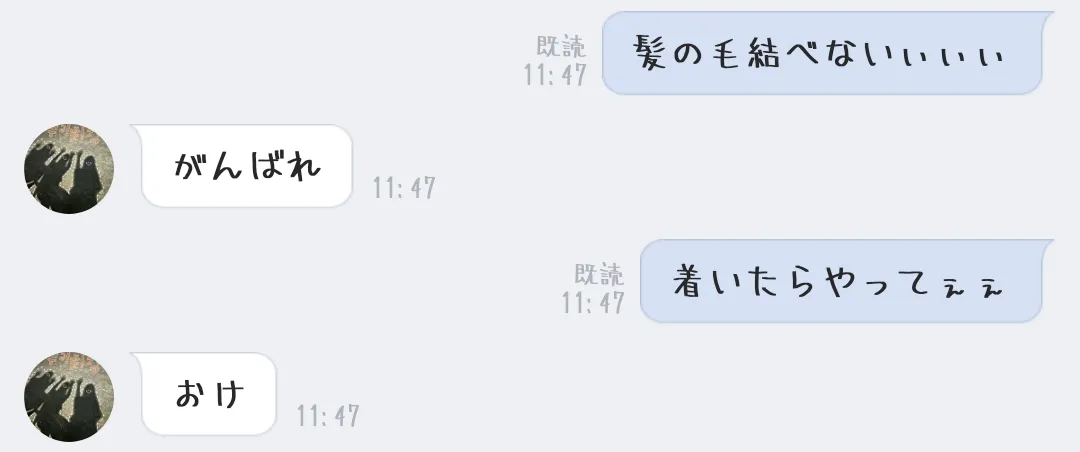Viewport: 1080px width, 452px height.
Task: Click the trailing ぃぃぃ characters in the top bubble
Action: pyautogui.click(x=953, y=57)
